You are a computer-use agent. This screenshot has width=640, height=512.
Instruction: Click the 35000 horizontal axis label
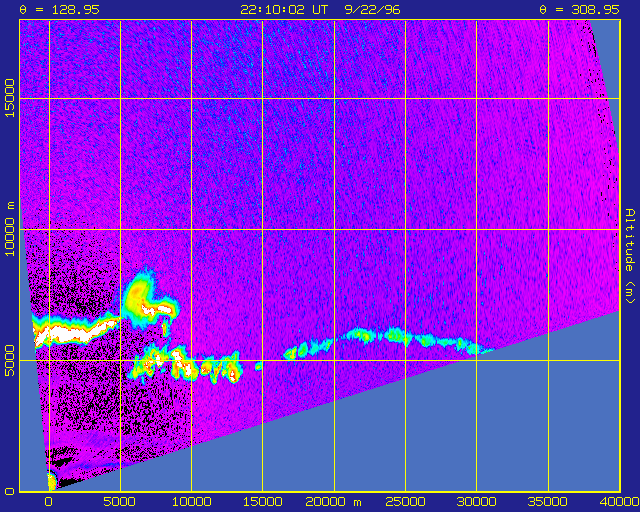tap(548, 502)
